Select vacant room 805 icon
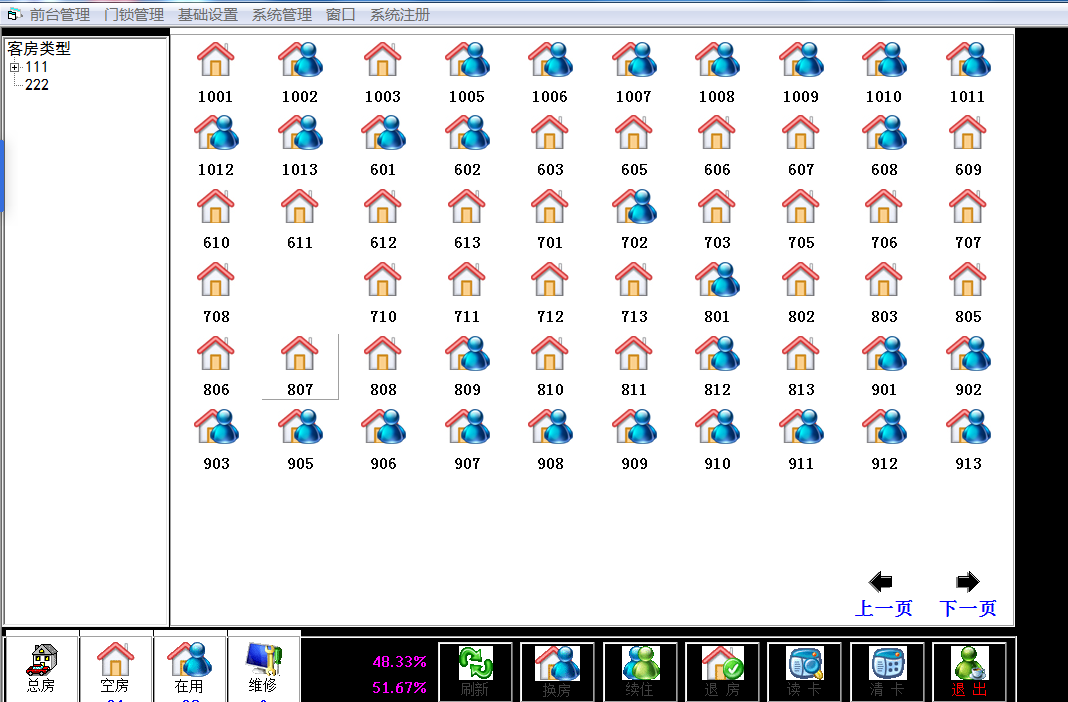1068x702 pixels. click(968, 280)
